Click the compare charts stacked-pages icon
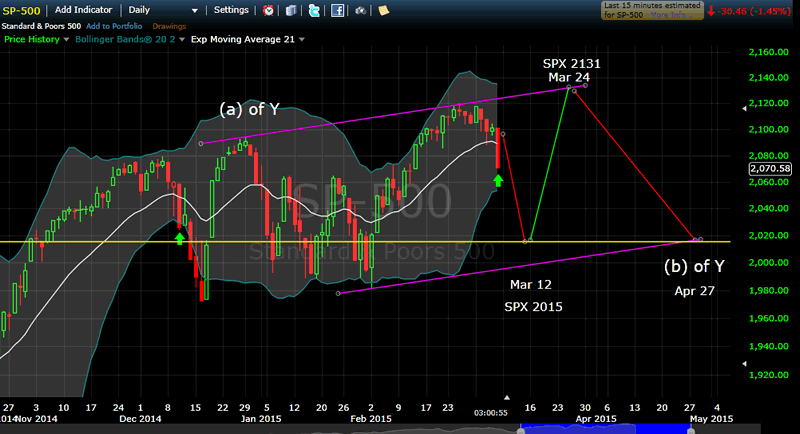 coord(291,10)
